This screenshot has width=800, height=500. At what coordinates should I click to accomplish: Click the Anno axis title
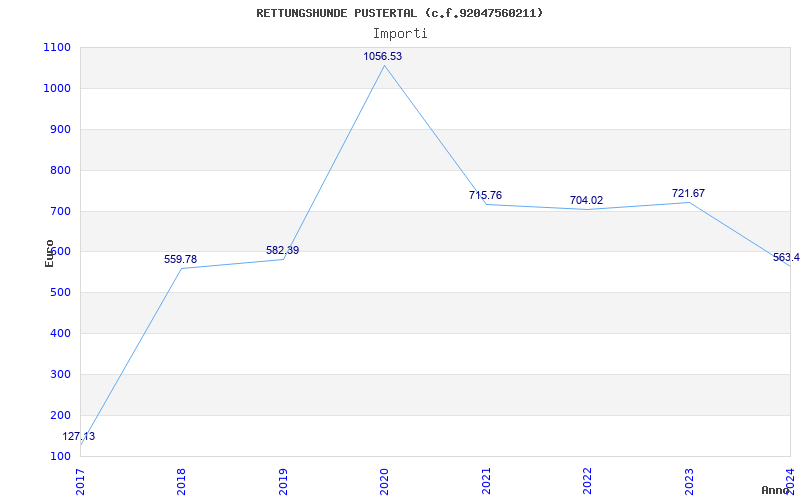(776, 490)
